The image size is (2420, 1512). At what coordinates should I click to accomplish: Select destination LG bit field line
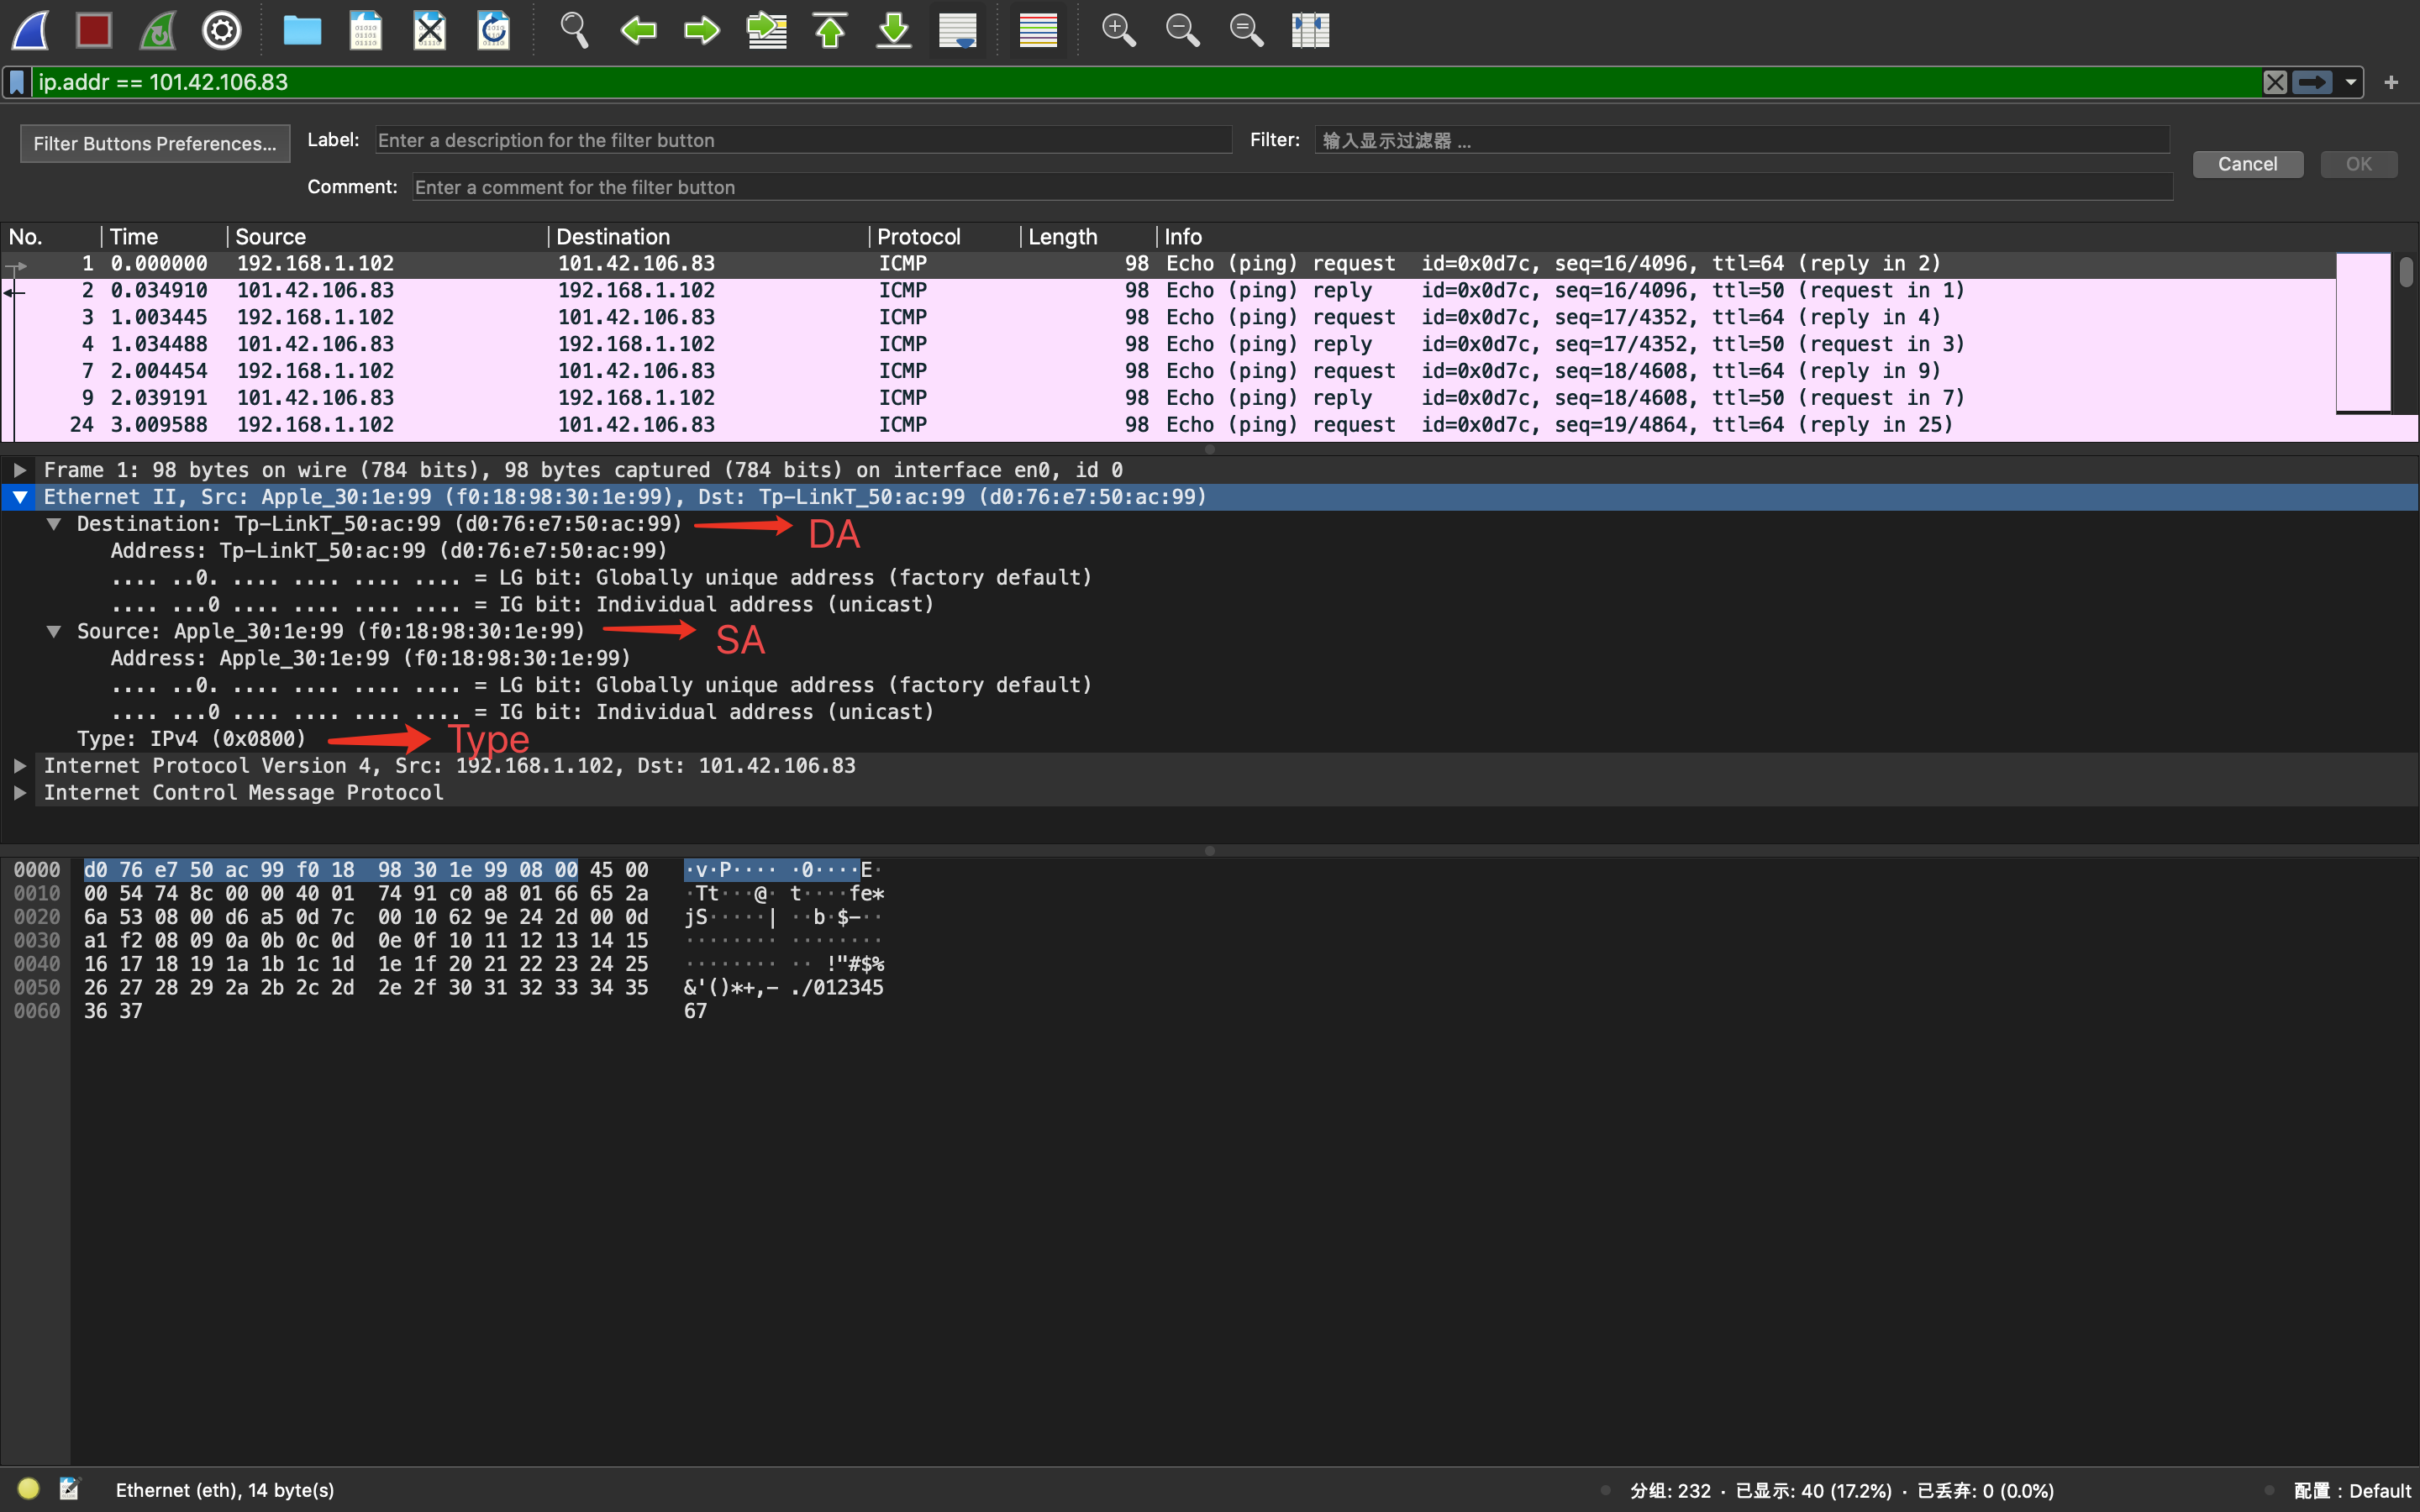point(601,578)
